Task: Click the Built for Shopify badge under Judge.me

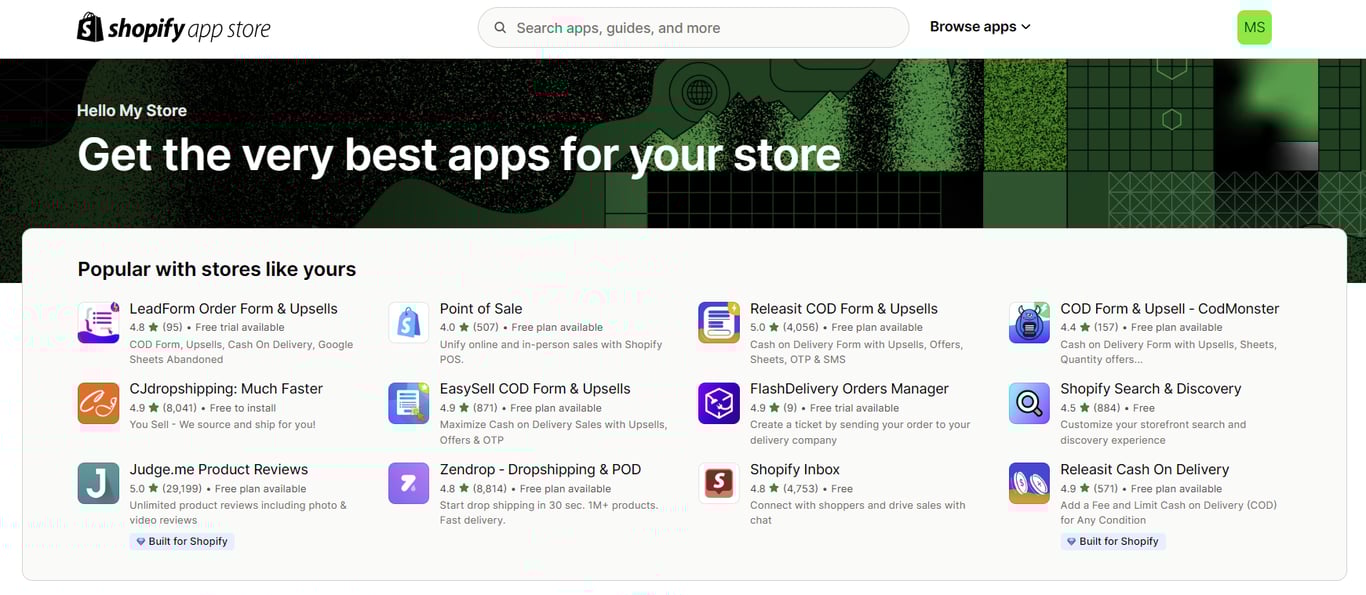Action: tap(181, 541)
